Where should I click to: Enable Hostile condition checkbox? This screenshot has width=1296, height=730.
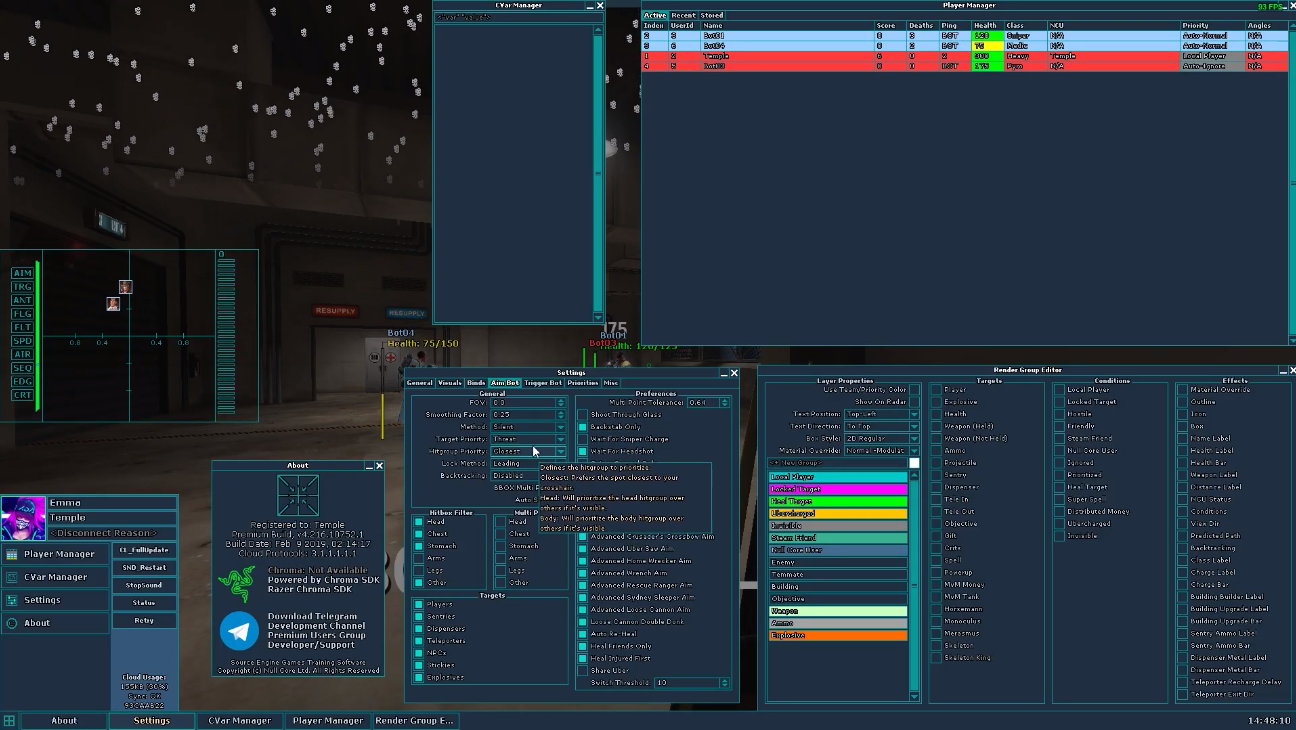click(1059, 414)
